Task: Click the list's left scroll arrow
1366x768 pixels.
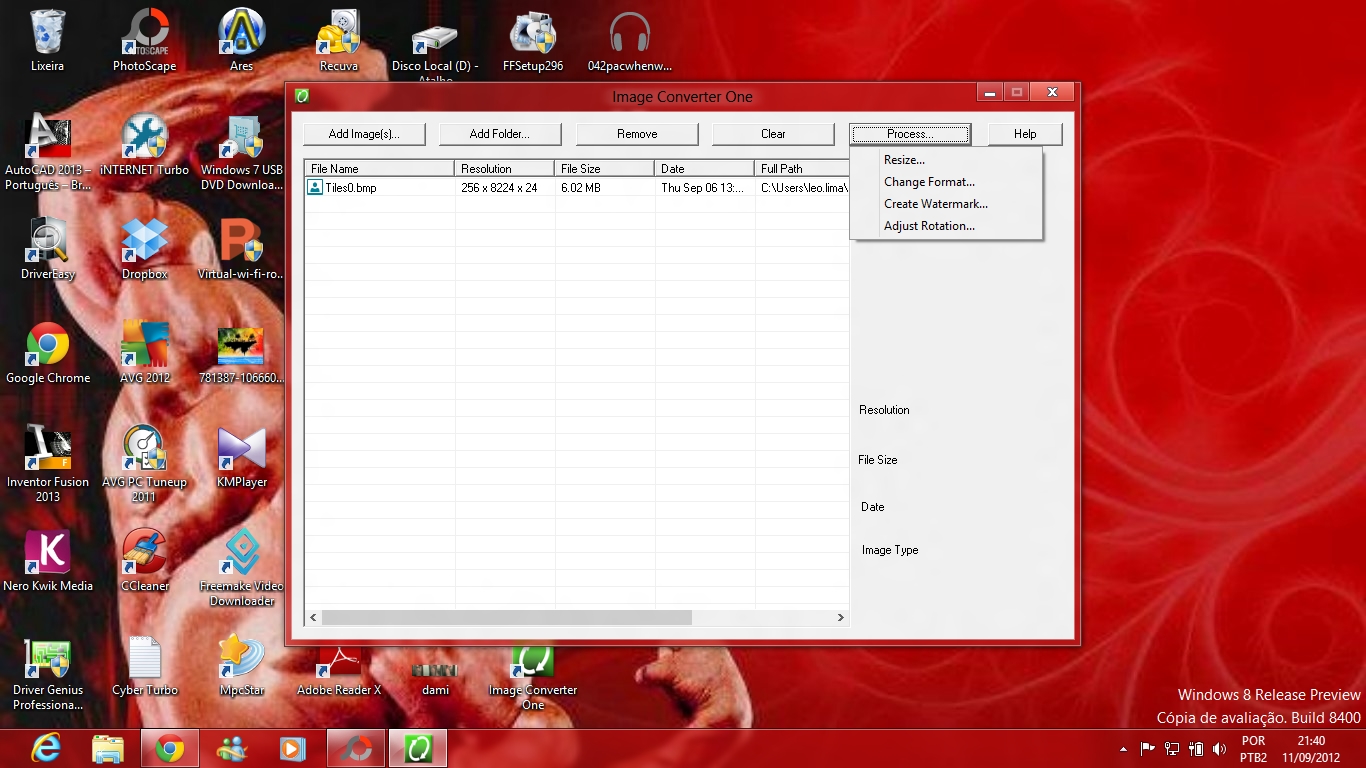Action: 313,618
